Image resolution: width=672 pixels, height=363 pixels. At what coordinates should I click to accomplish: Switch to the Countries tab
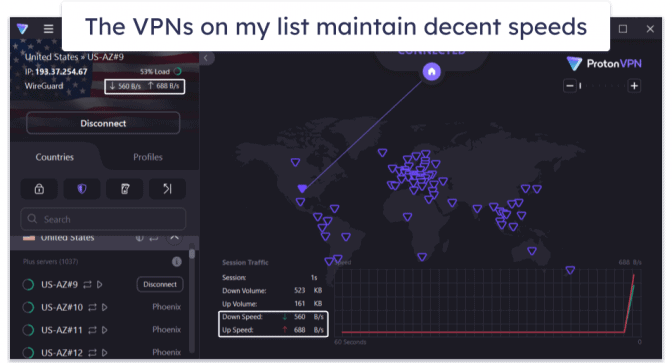point(54,157)
